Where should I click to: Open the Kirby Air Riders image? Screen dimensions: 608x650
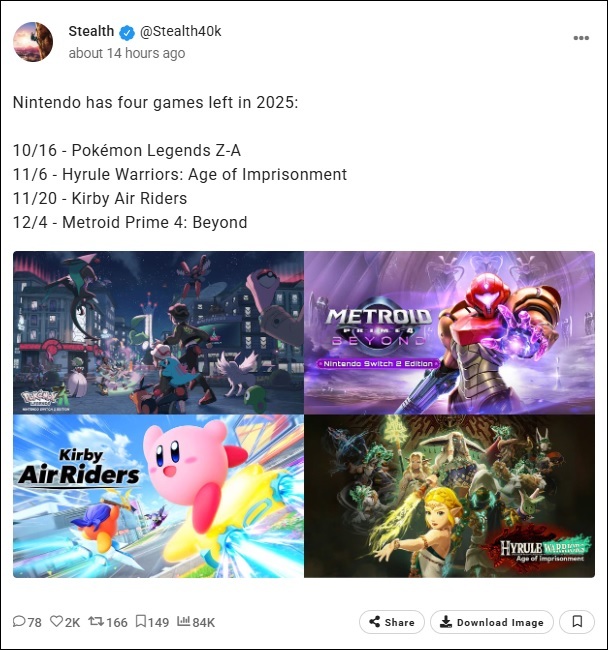158,496
